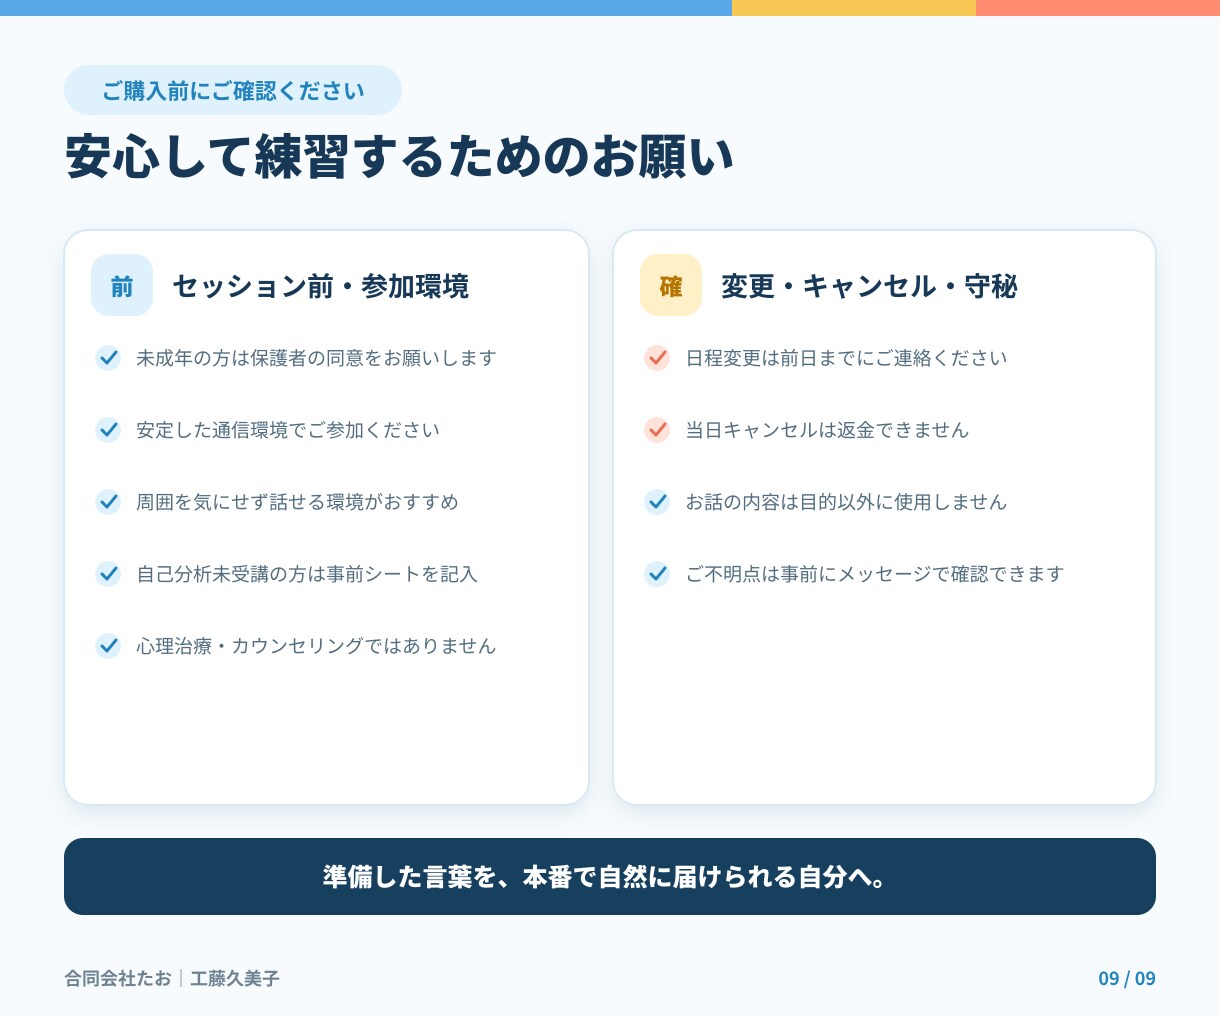Image resolution: width=1220 pixels, height=1016 pixels.
Task: Click text 心理治療・カウンセリングではありません
Action: tap(316, 646)
